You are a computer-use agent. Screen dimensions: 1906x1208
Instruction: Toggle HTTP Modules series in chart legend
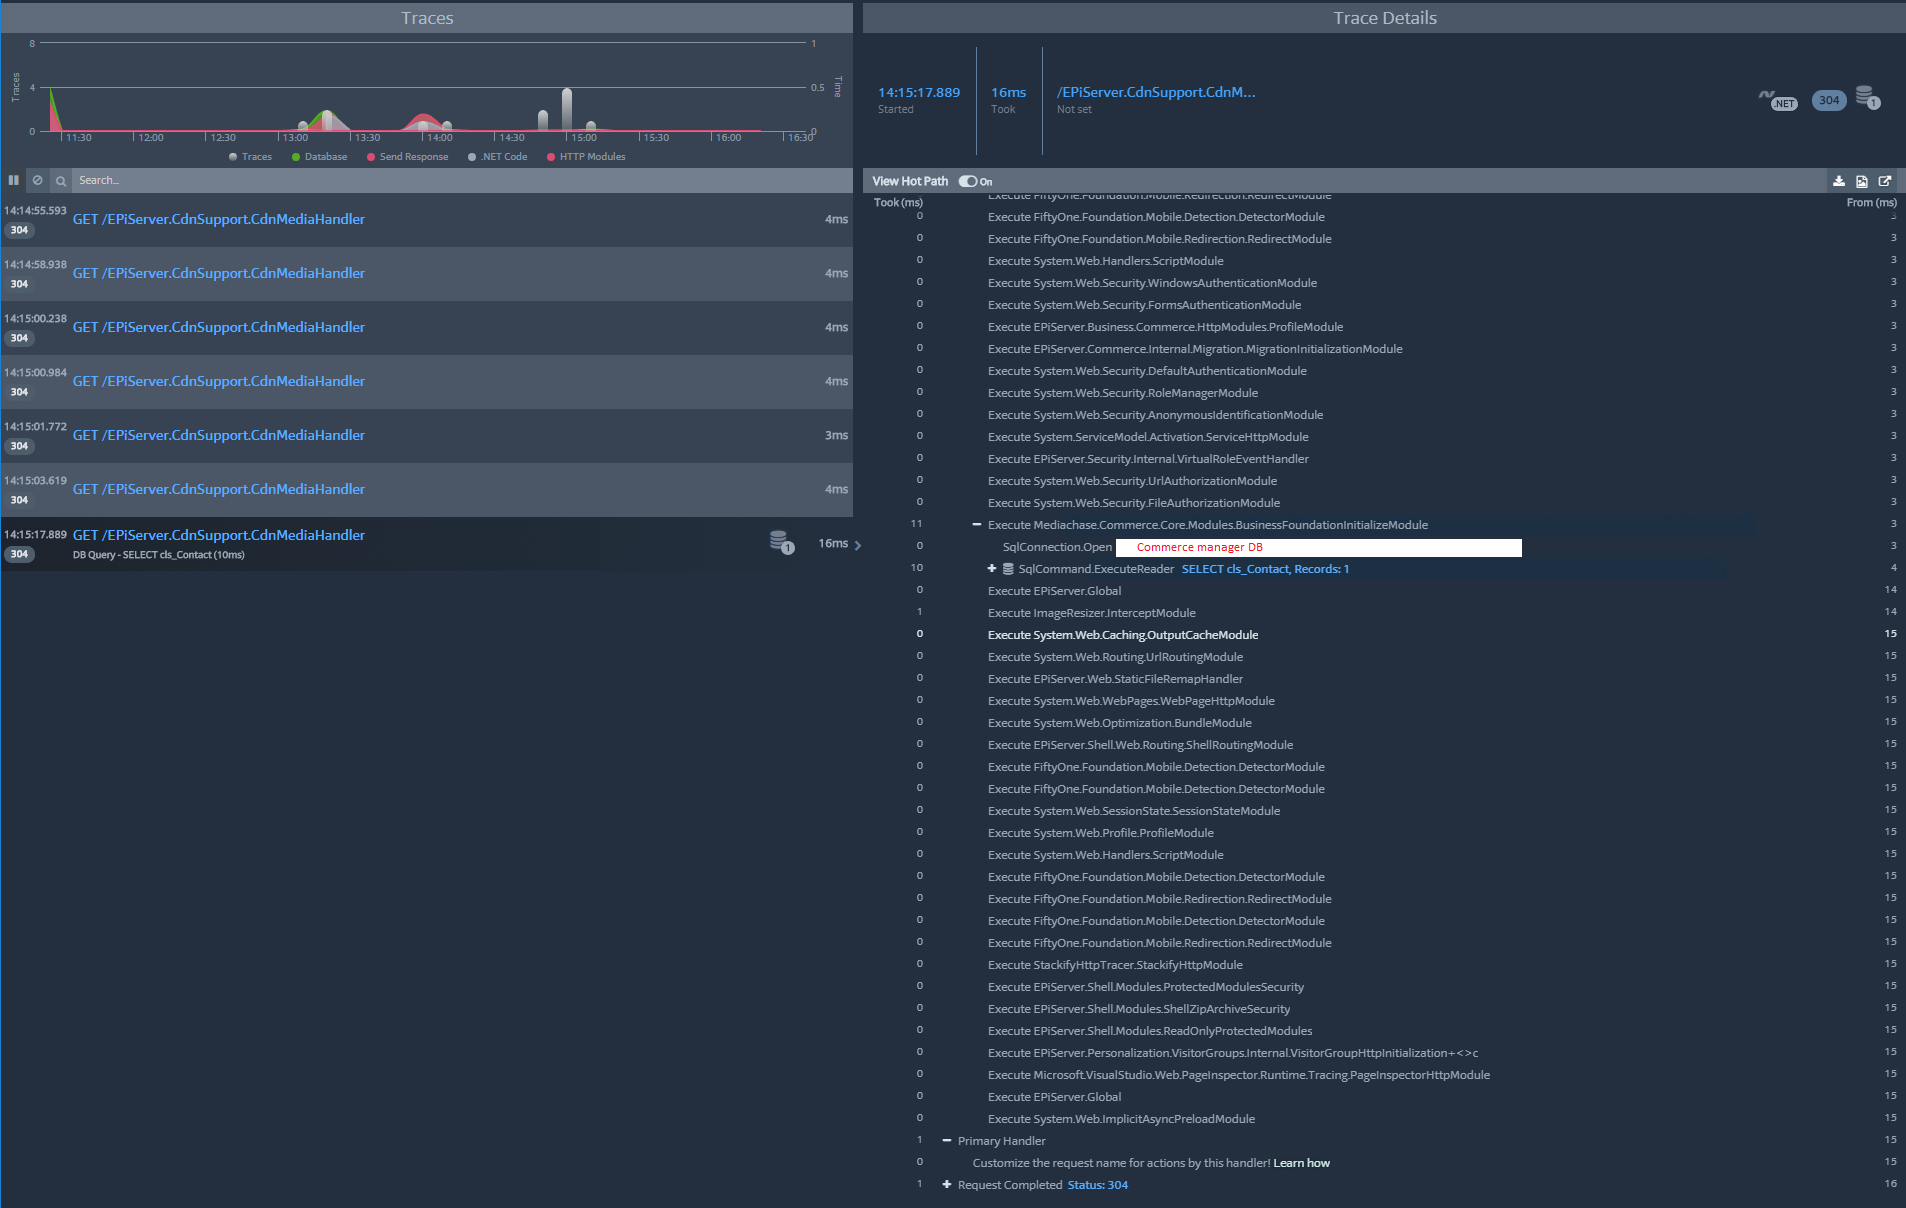(586, 157)
